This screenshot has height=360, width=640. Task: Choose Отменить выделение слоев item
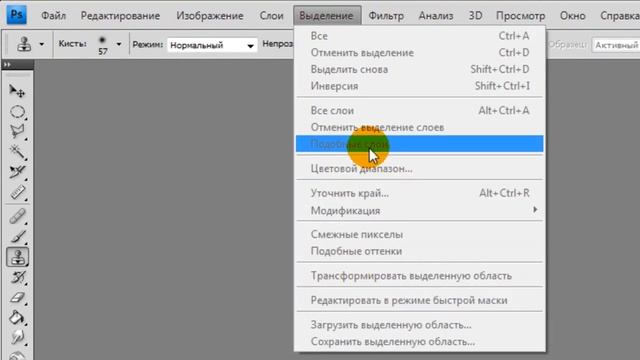[x=420, y=127]
